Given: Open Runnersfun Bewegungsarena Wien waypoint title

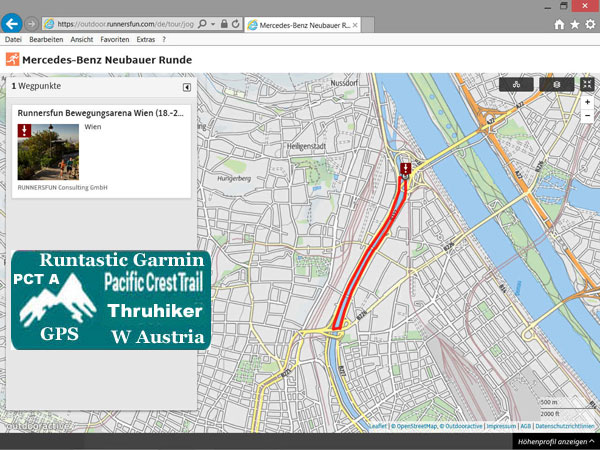Looking at the screenshot, I should [100, 113].
